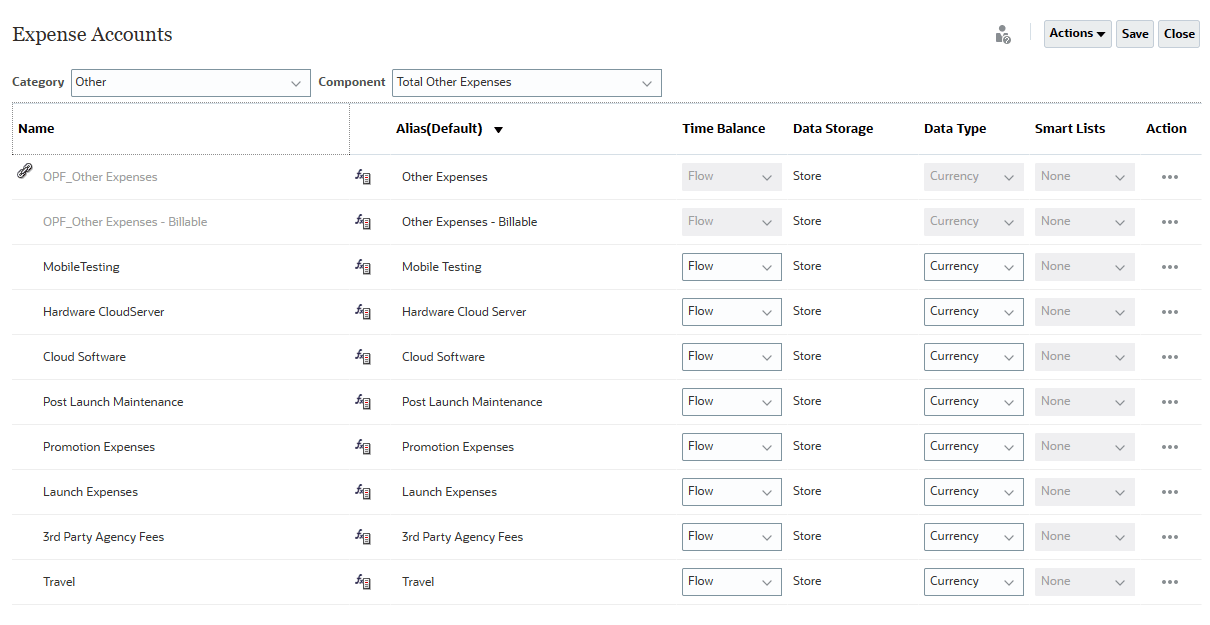Open Data Type dropdown for Cloud Software

tap(974, 357)
